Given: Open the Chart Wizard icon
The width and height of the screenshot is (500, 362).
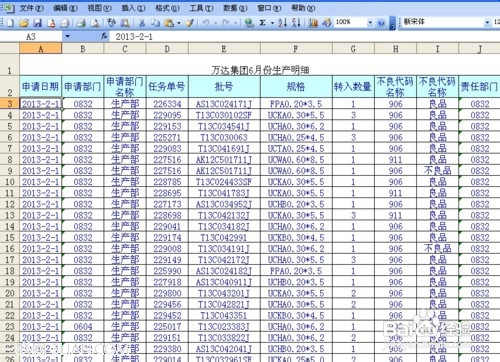Looking at the screenshot, I should click(313, 23).
